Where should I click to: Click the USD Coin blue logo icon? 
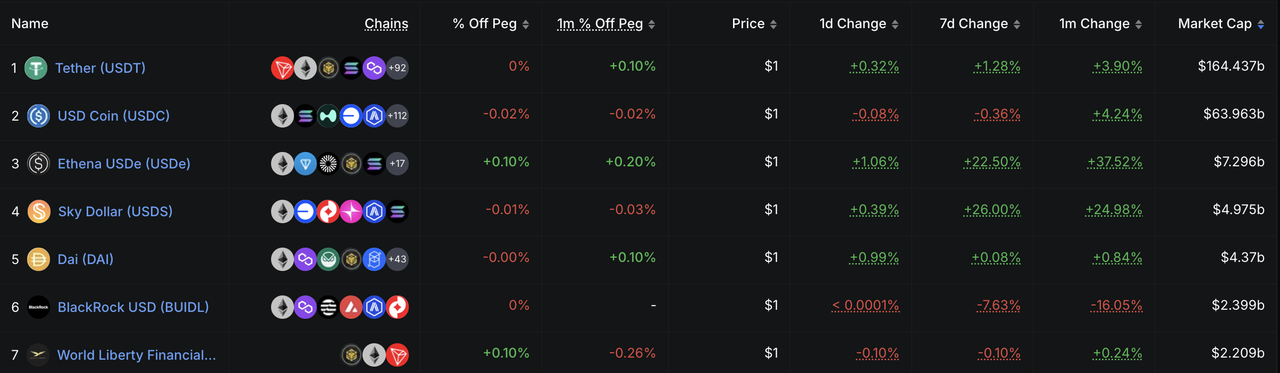[x=39, y=115]
